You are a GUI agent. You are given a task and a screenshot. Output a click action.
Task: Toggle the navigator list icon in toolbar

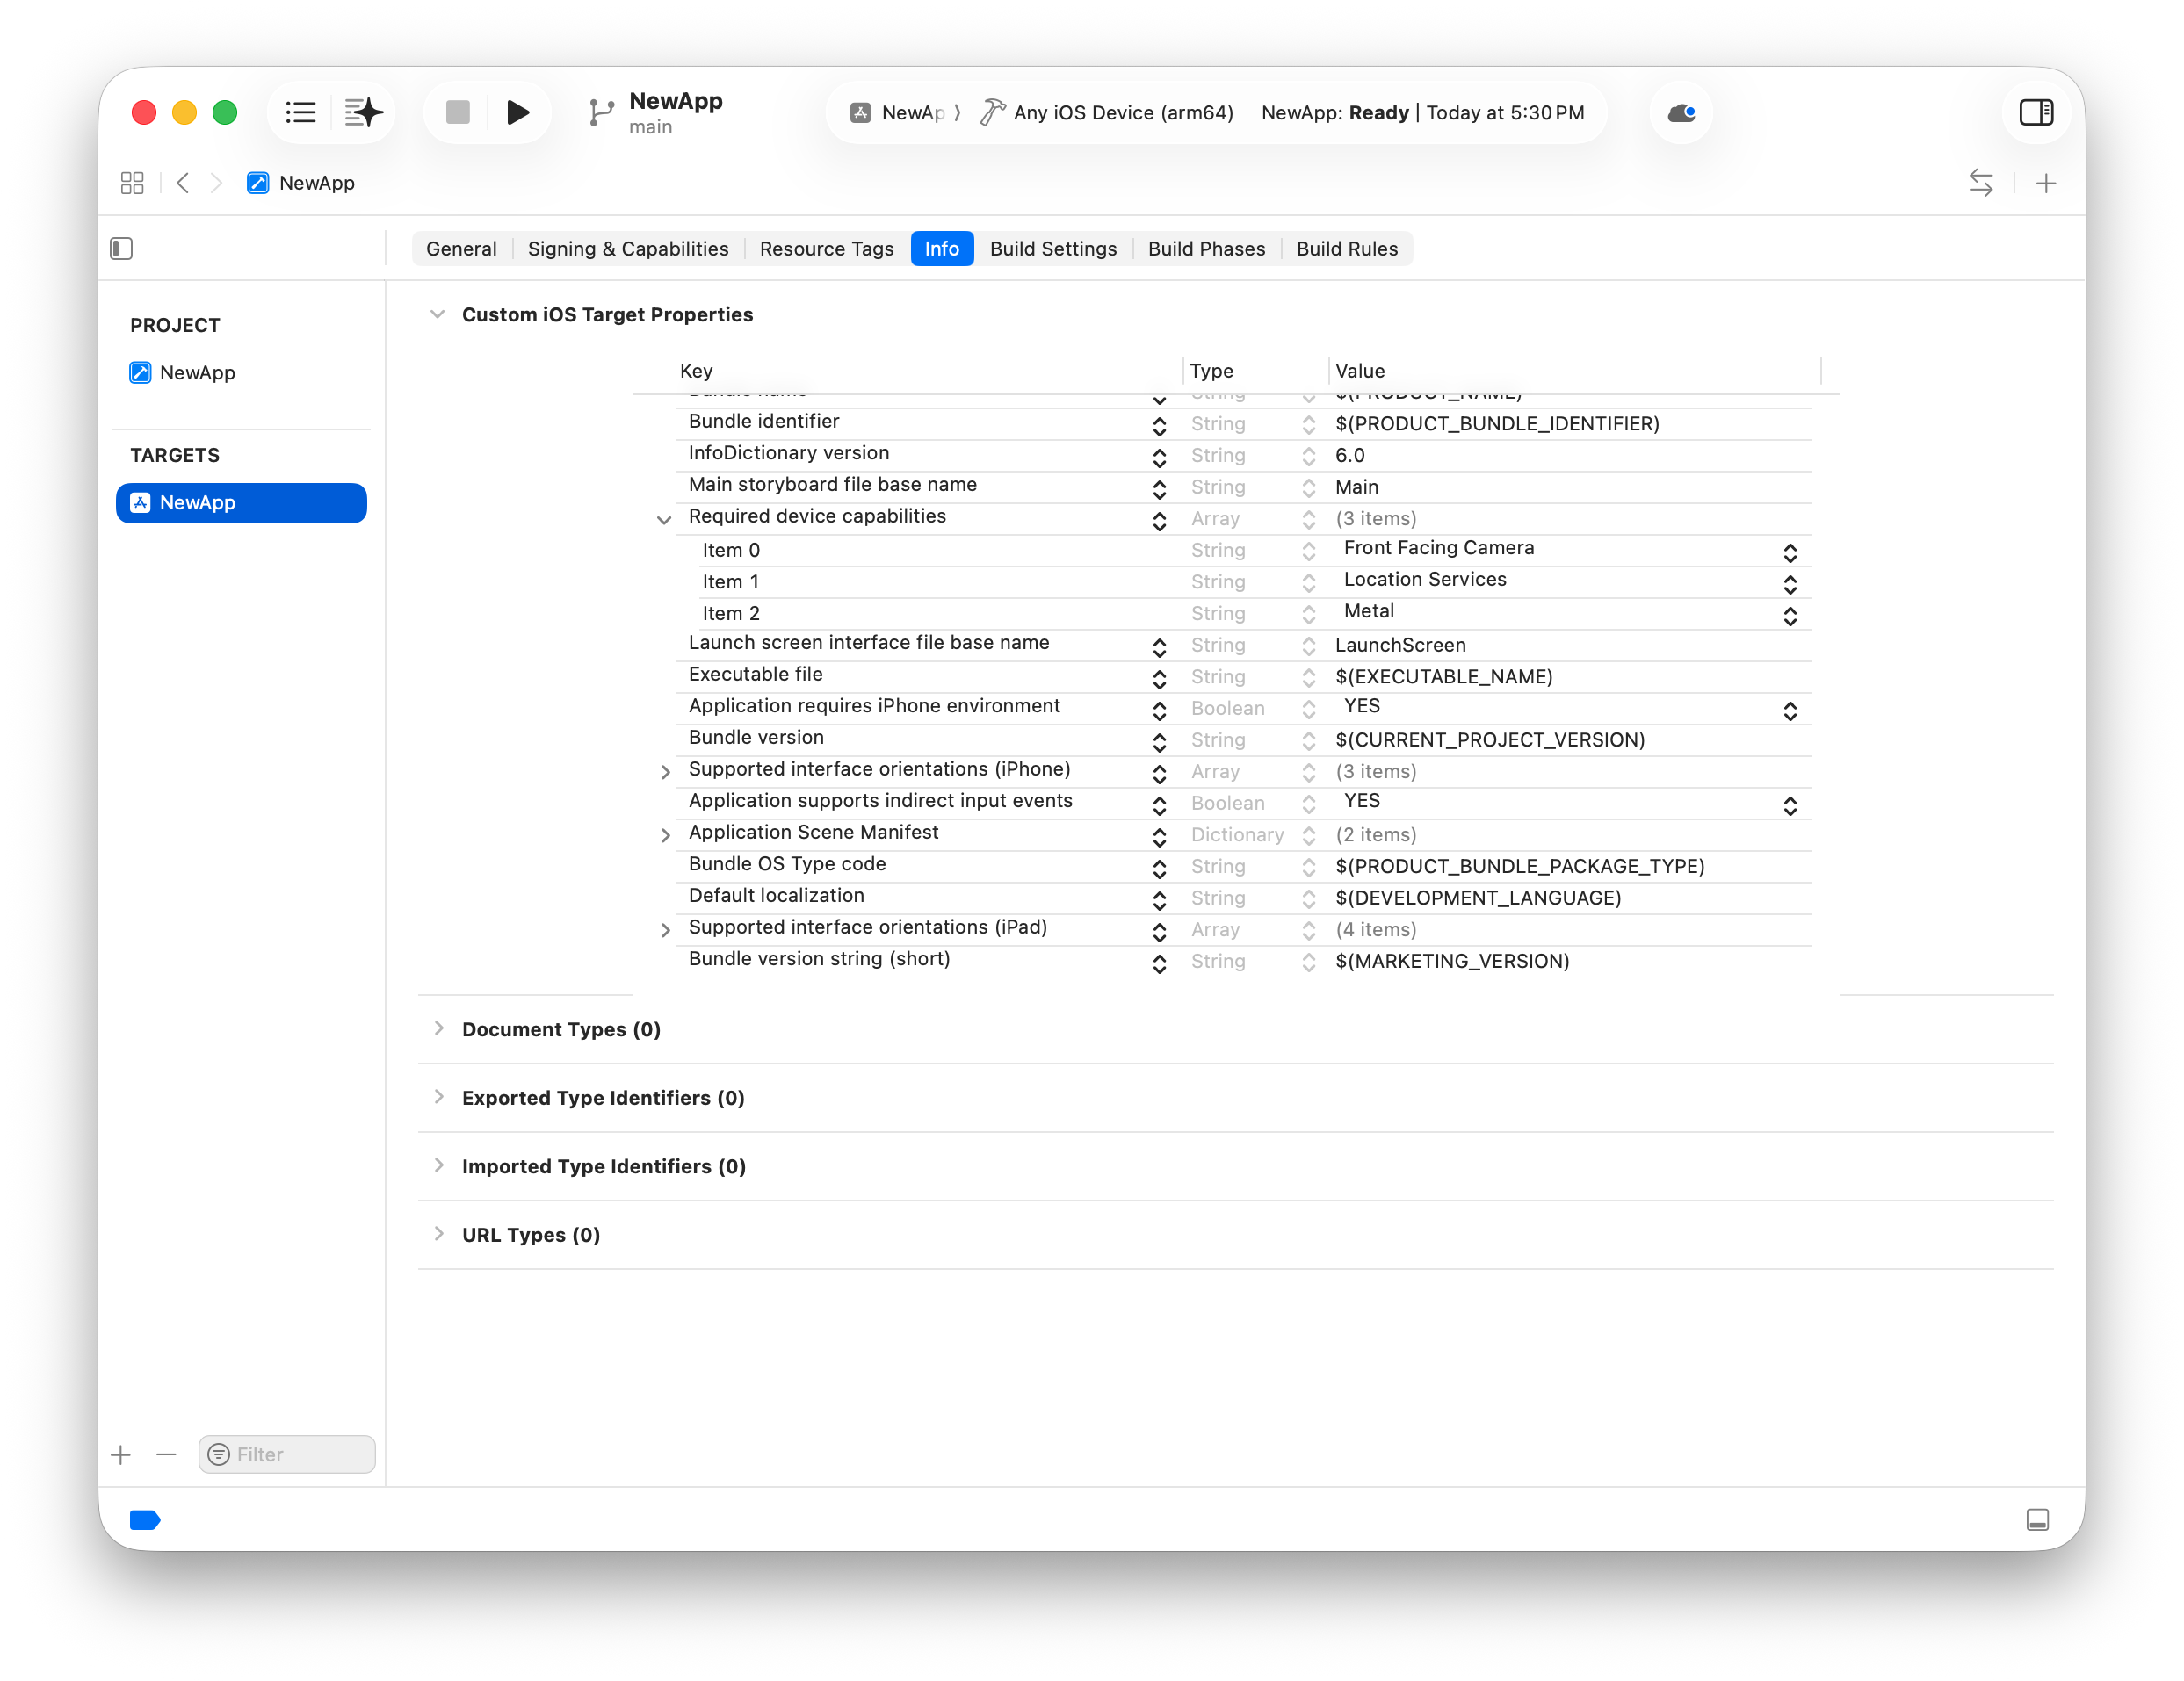(300, 112)
